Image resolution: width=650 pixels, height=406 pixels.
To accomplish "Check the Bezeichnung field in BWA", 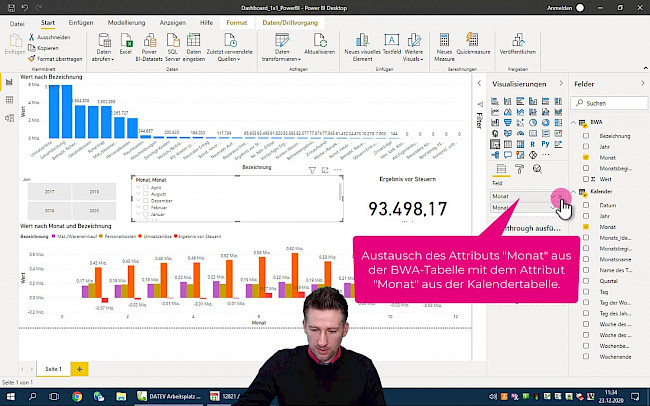I will [x=585, y=135].
